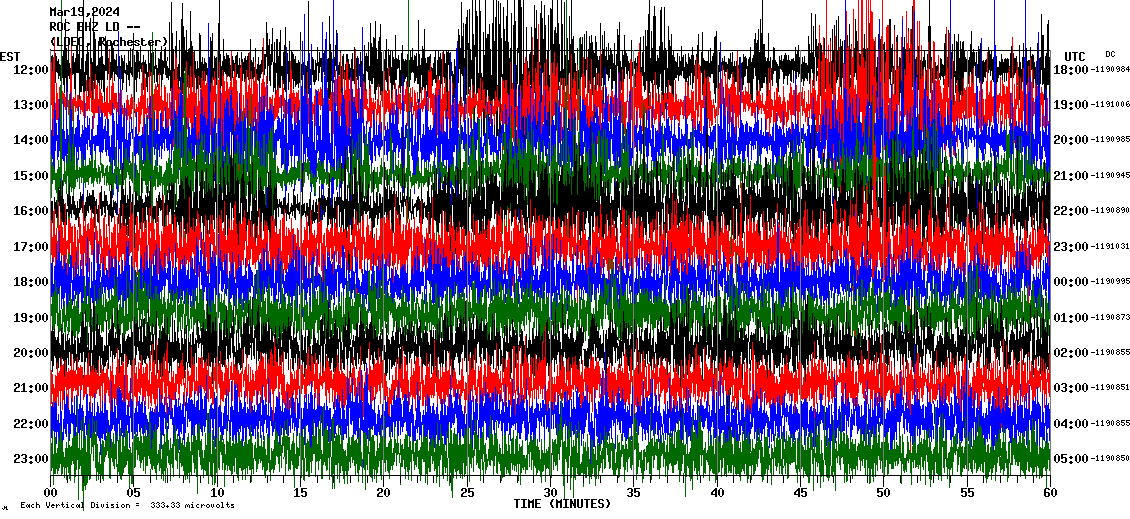Image resolution: width=1130 pixels, height=519 pixels.
Task: Click the 19:00 EST label on left axis
Action: [x=30, y=317]
